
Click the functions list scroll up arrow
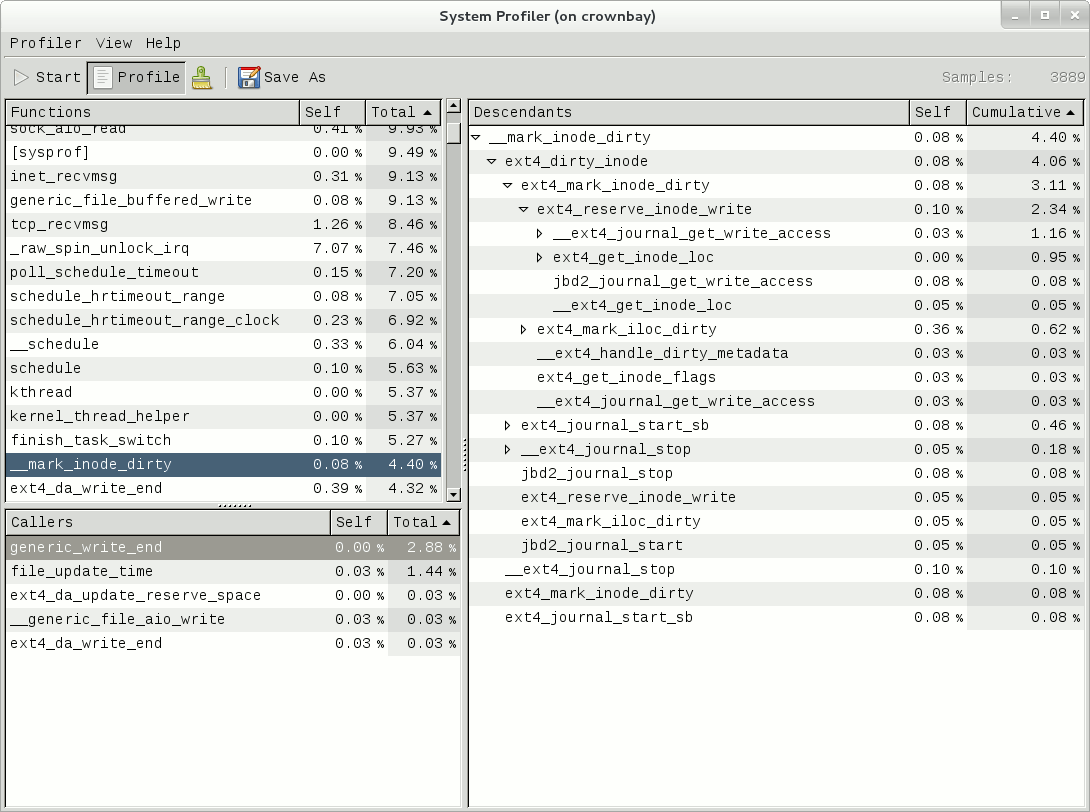point(453,106)
